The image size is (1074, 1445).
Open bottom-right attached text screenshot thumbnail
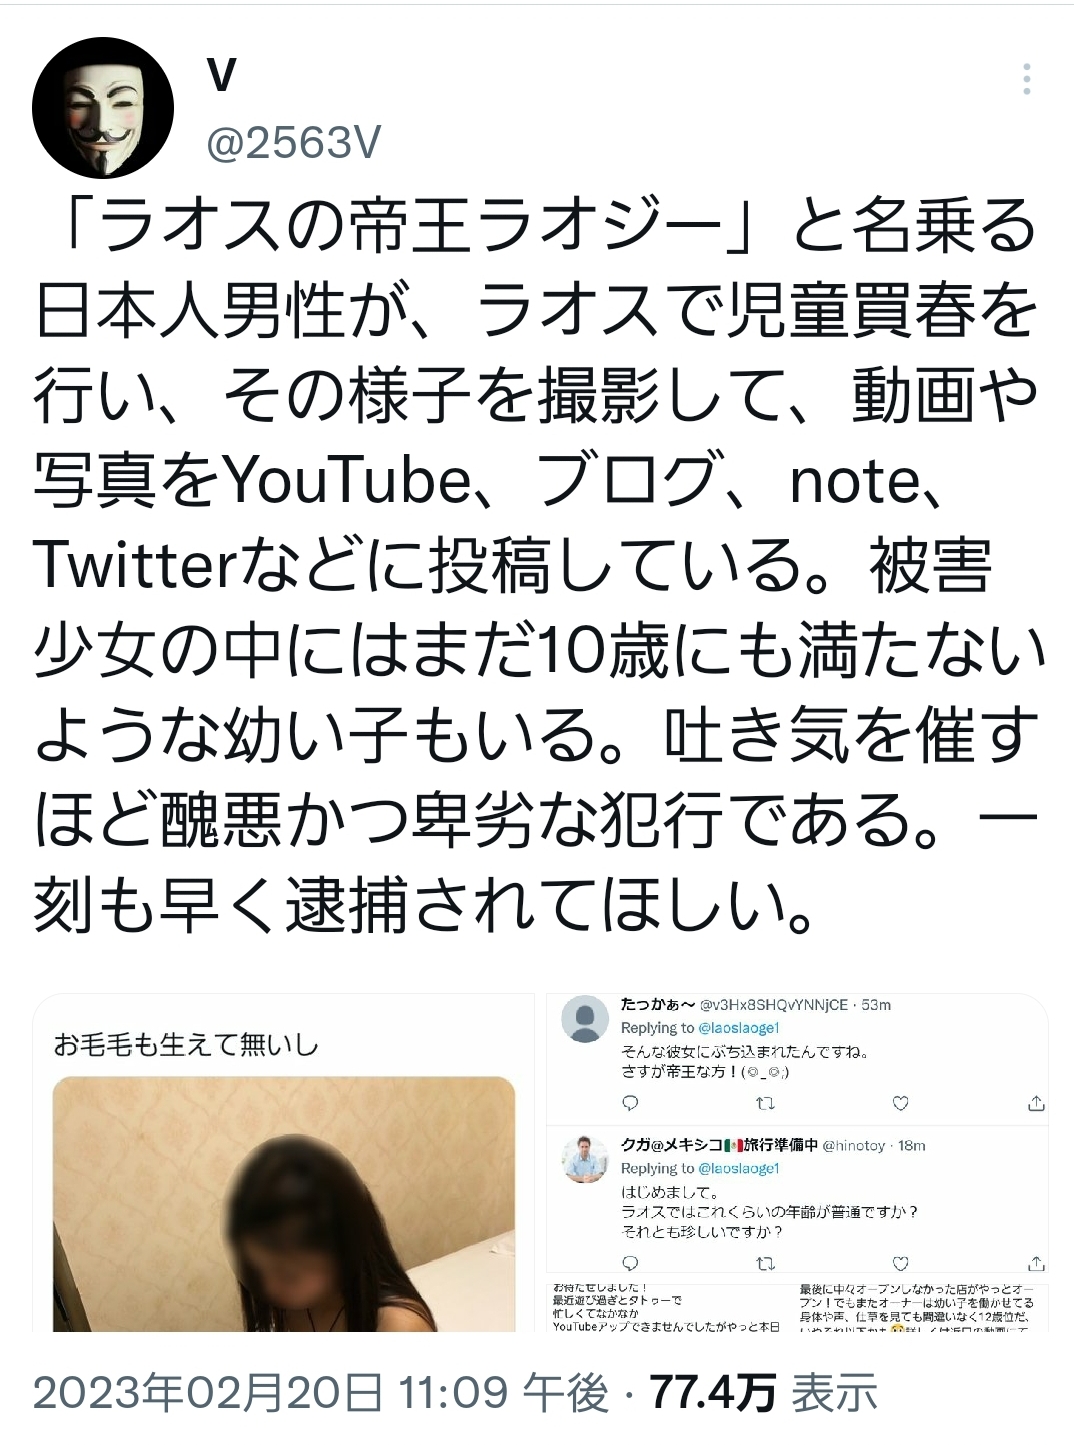[922, 1308]
